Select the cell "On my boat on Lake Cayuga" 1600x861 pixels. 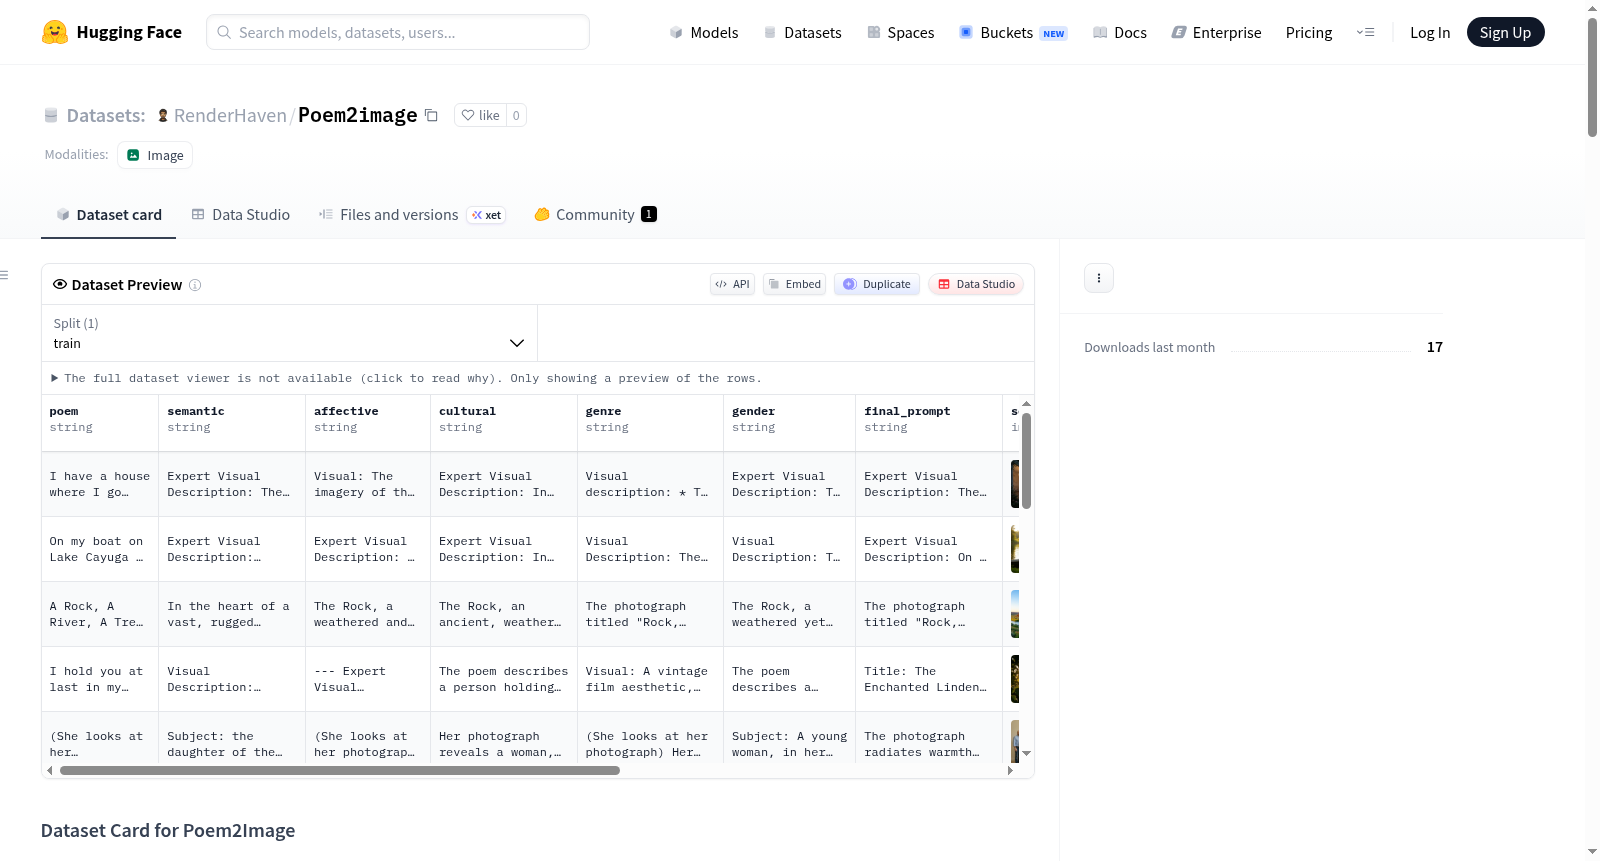click(100, 549)
